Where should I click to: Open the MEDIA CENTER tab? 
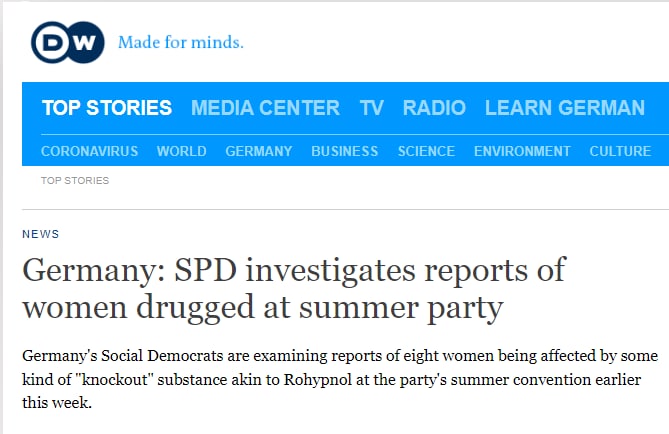[x=265, y=108]
